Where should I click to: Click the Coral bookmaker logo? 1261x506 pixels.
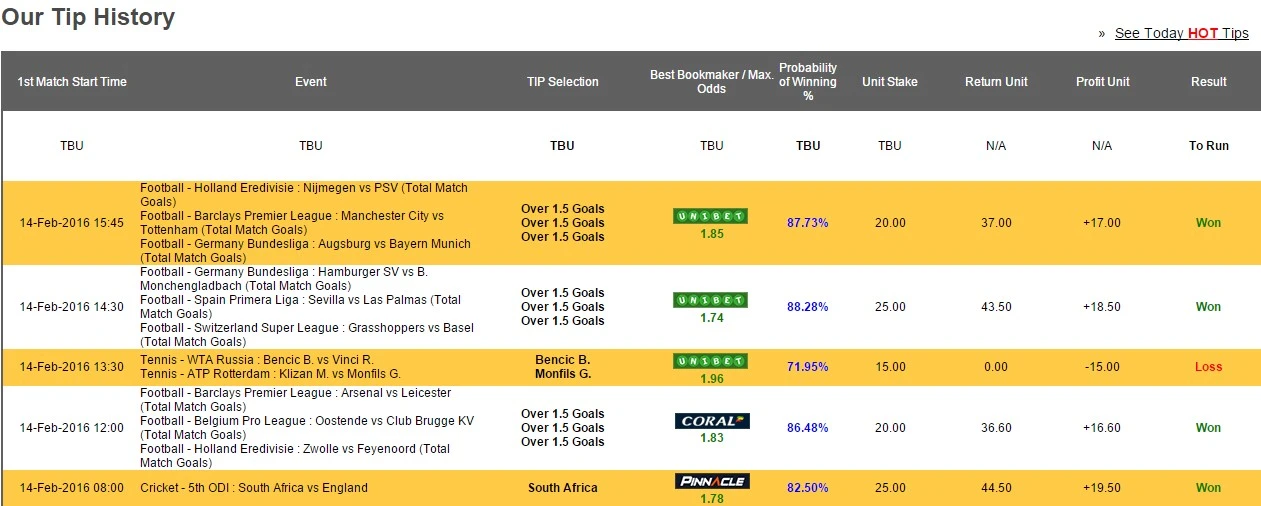[711, 421]
